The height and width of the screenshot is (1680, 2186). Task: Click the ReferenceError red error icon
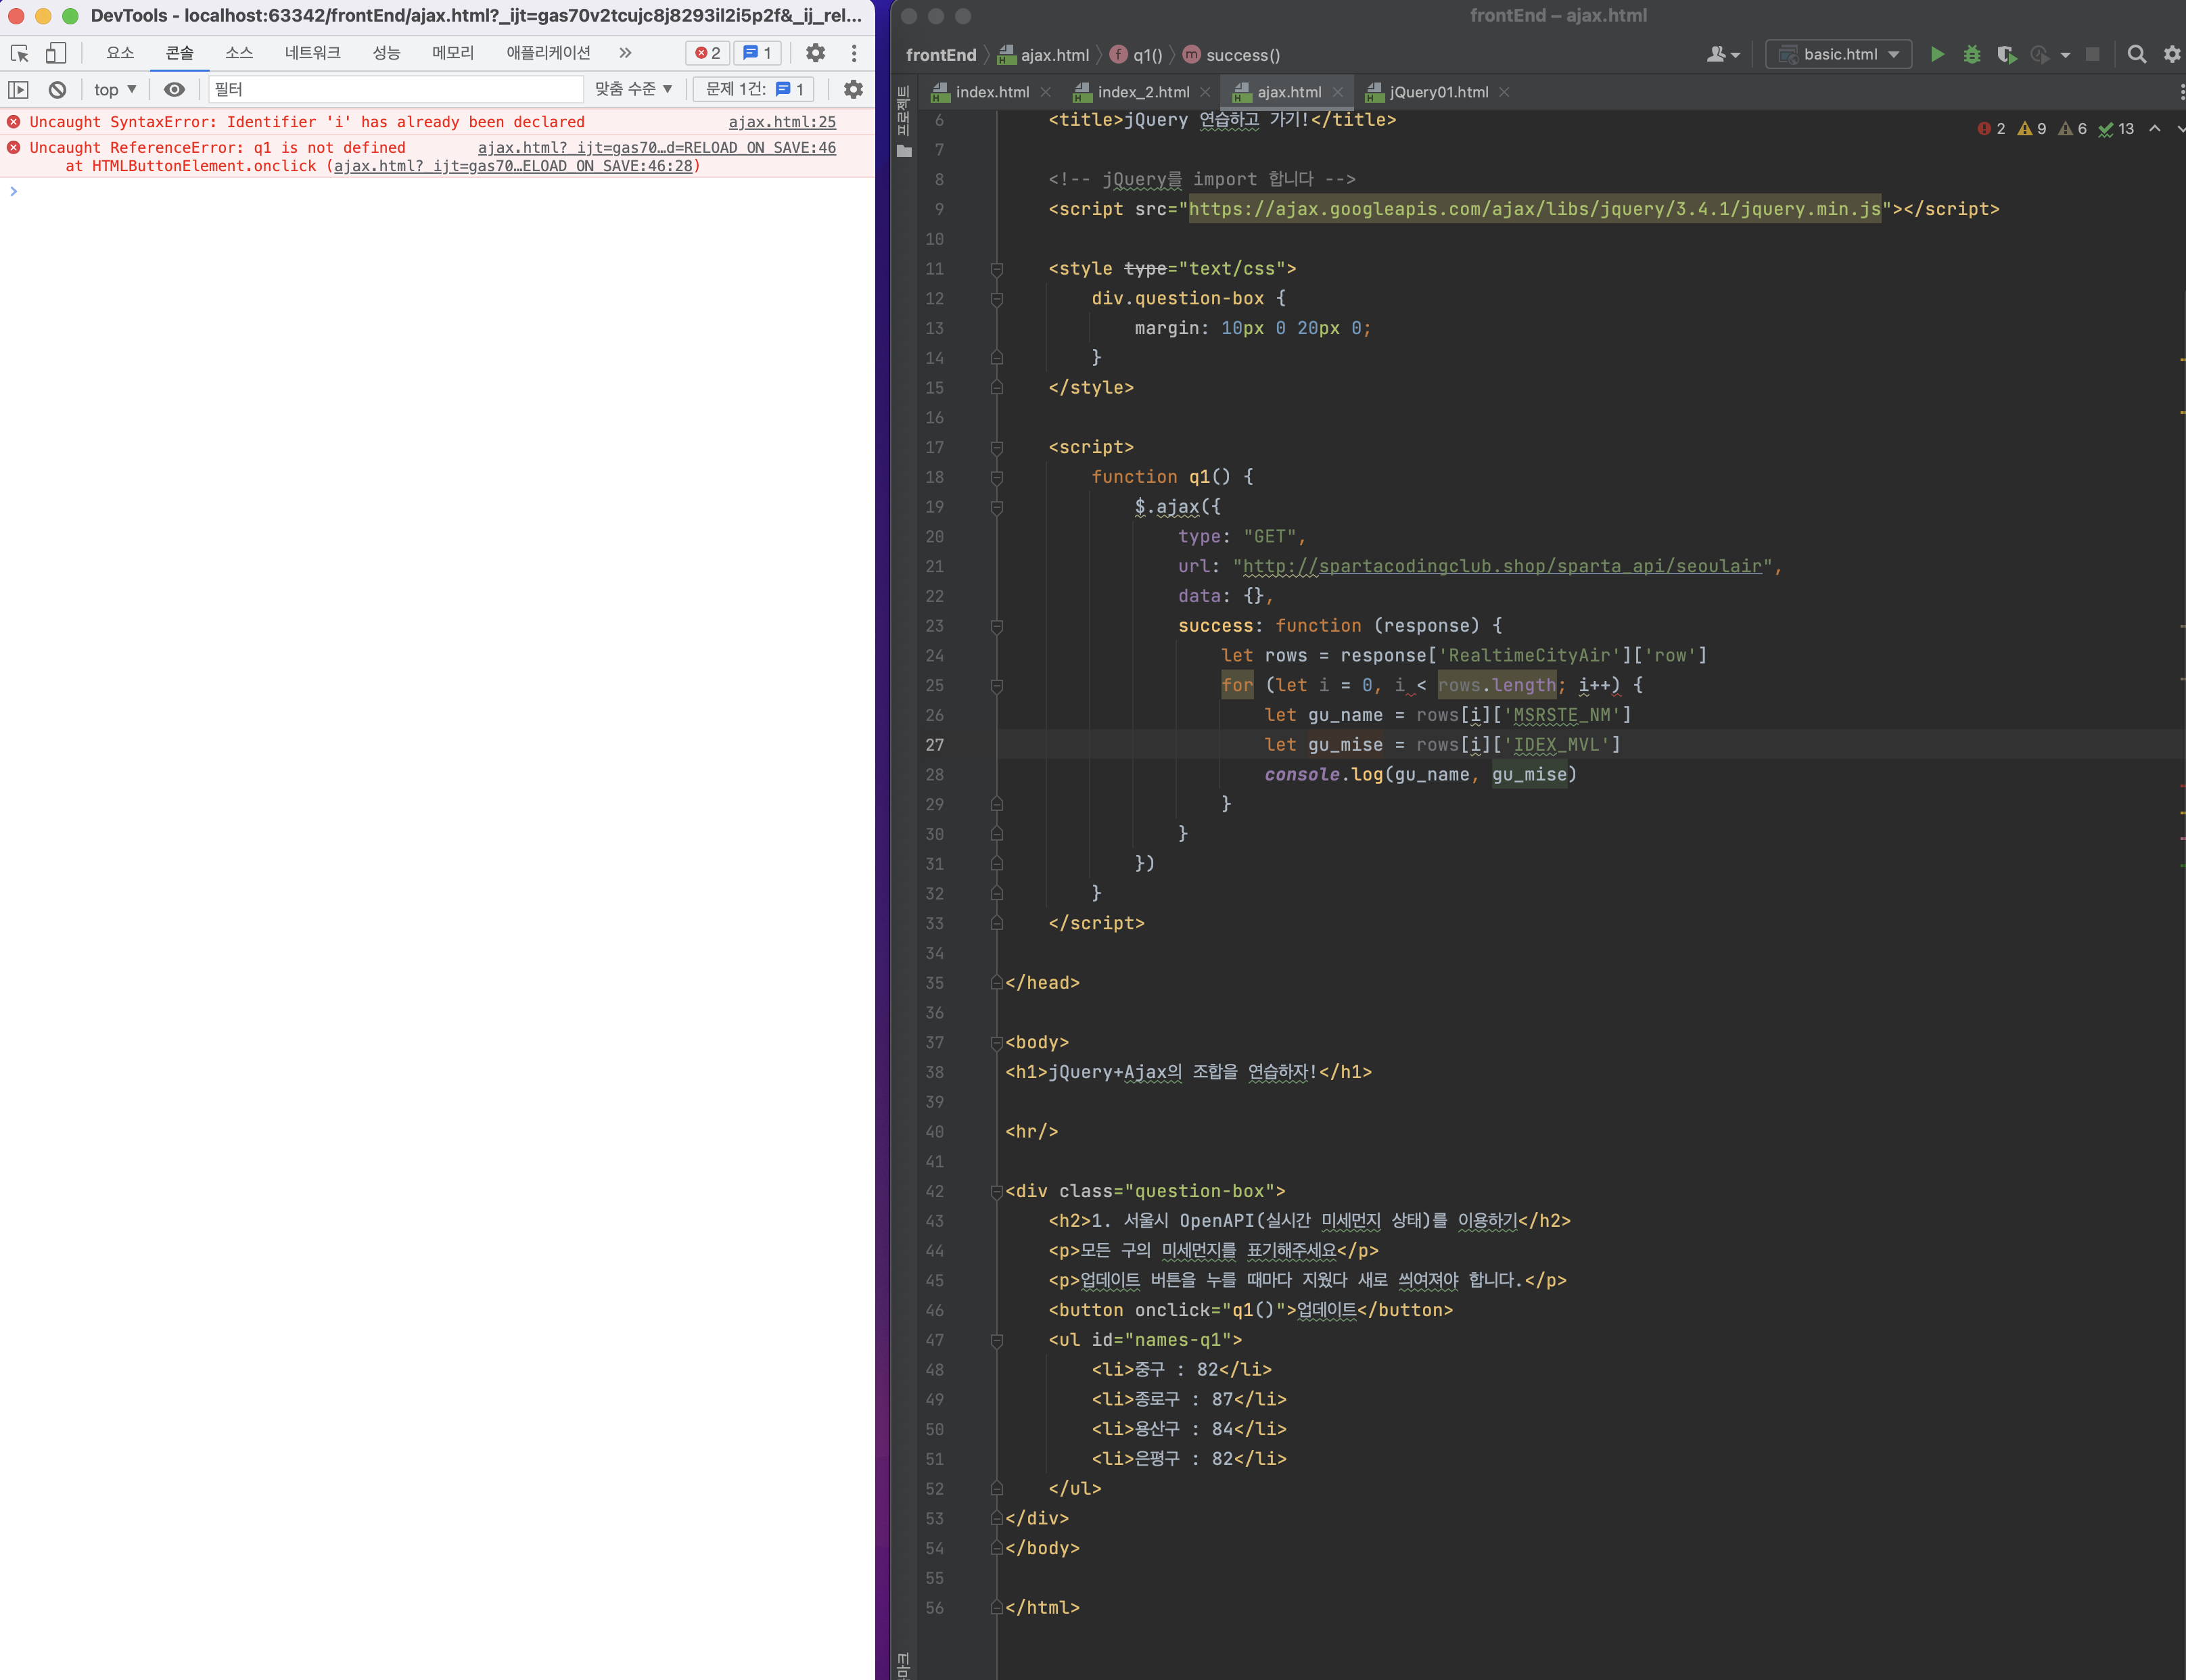point(14,148)
